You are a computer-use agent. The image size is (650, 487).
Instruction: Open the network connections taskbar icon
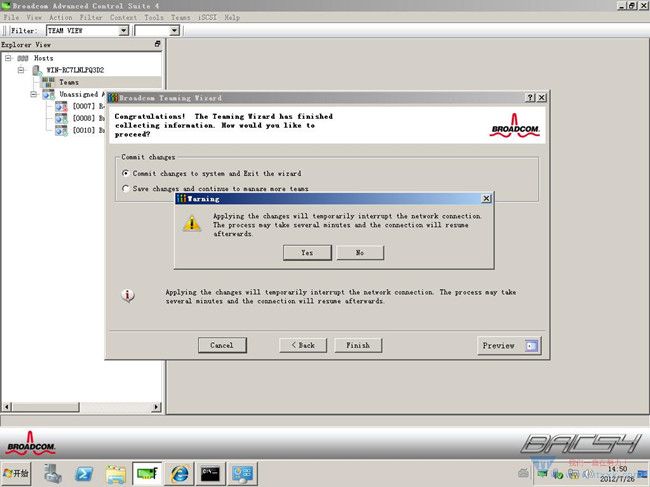pos(242,473)
